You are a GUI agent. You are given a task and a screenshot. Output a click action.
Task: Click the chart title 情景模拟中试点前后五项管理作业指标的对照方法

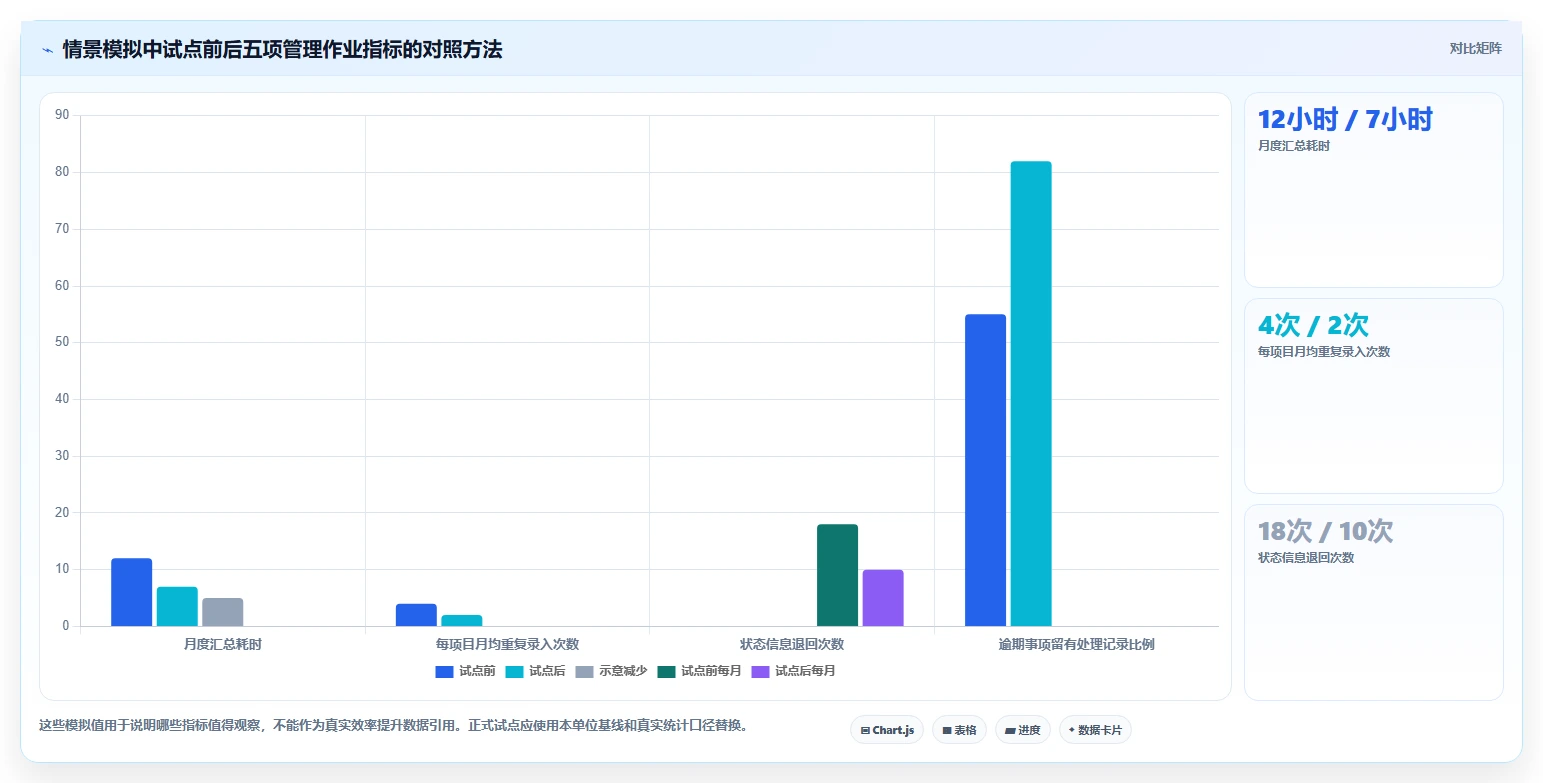tap(283, 49)
